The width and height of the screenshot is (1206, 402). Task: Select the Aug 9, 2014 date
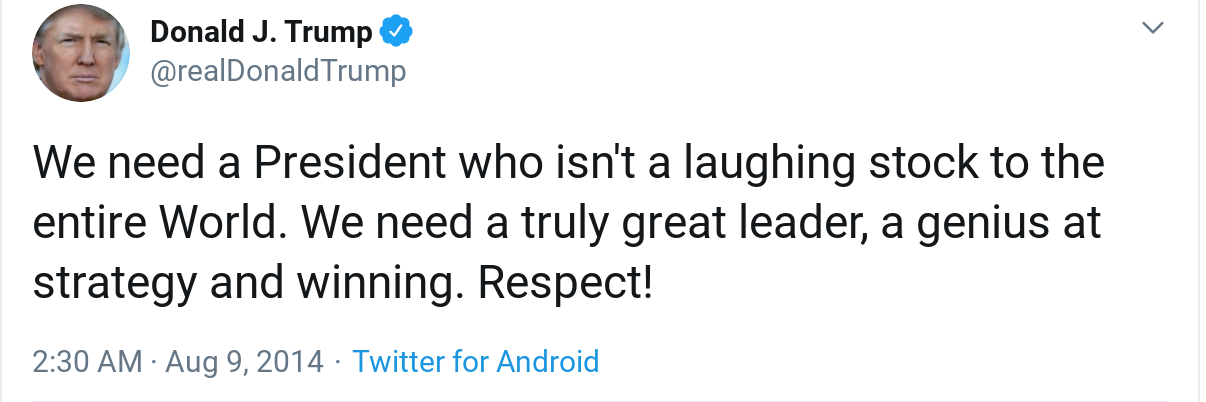245,361
